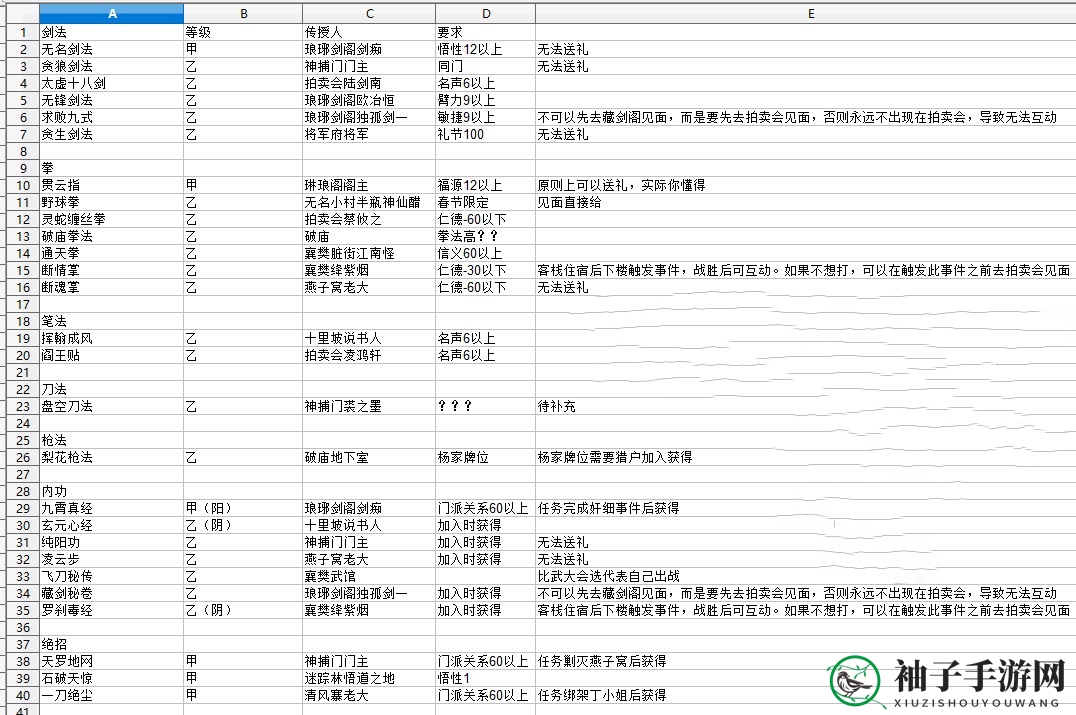Image resolution: width=1076 pixels, height=715 pixels.
Task: Highlight the 凌云步 cell
Action: (x=111, y=560)
